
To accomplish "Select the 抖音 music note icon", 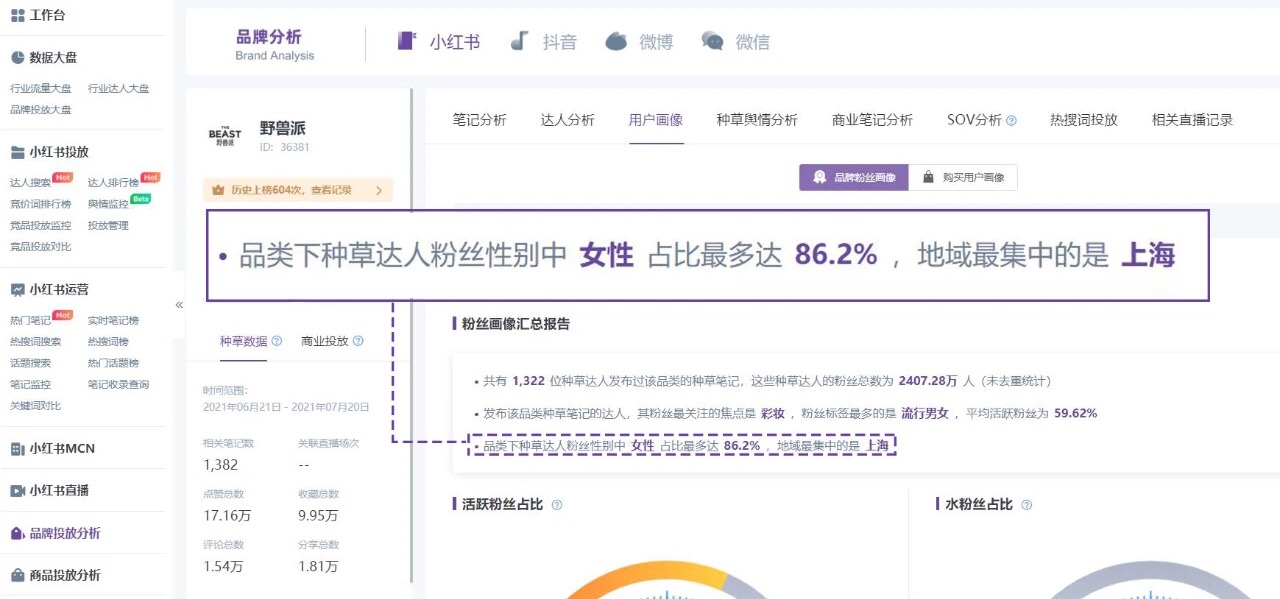I will point(519,41).
